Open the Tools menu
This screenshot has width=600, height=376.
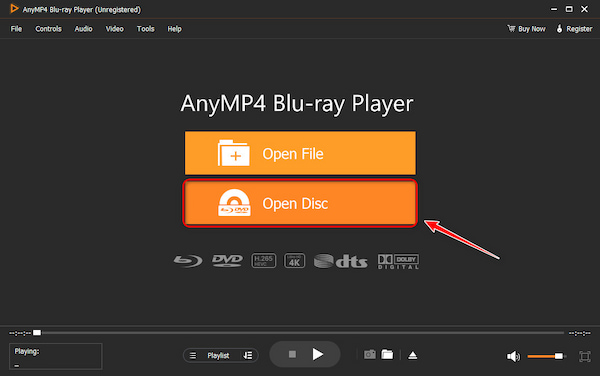coord(145,29)
